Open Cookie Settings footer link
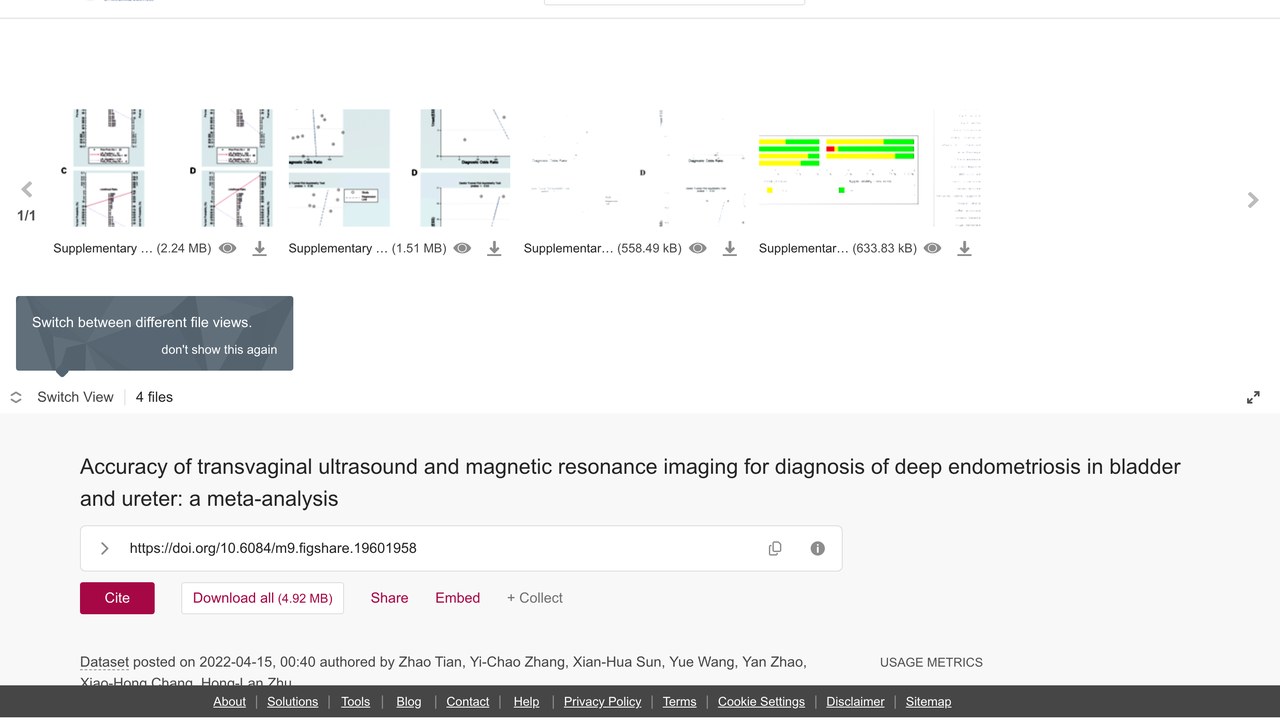Image resolution: width=1280 pixels, height=720 pixels. pos(761,702)
